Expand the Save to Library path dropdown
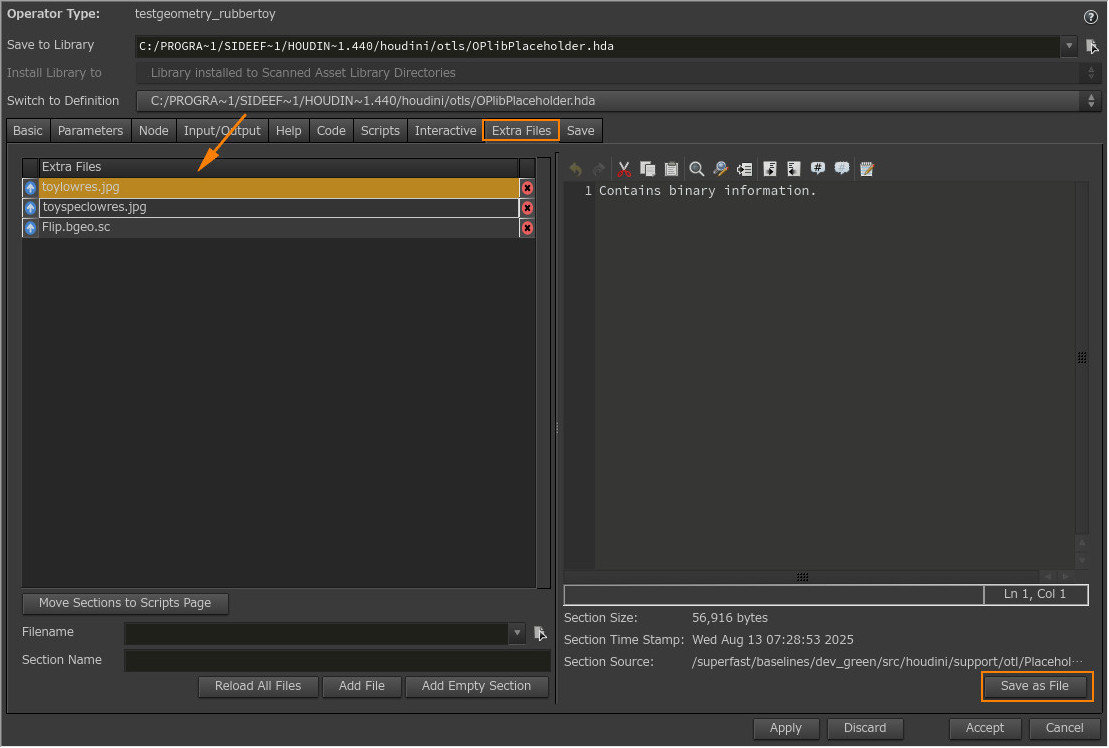This screenshot has height=748, width=1109. click(x=1069, y=46)
